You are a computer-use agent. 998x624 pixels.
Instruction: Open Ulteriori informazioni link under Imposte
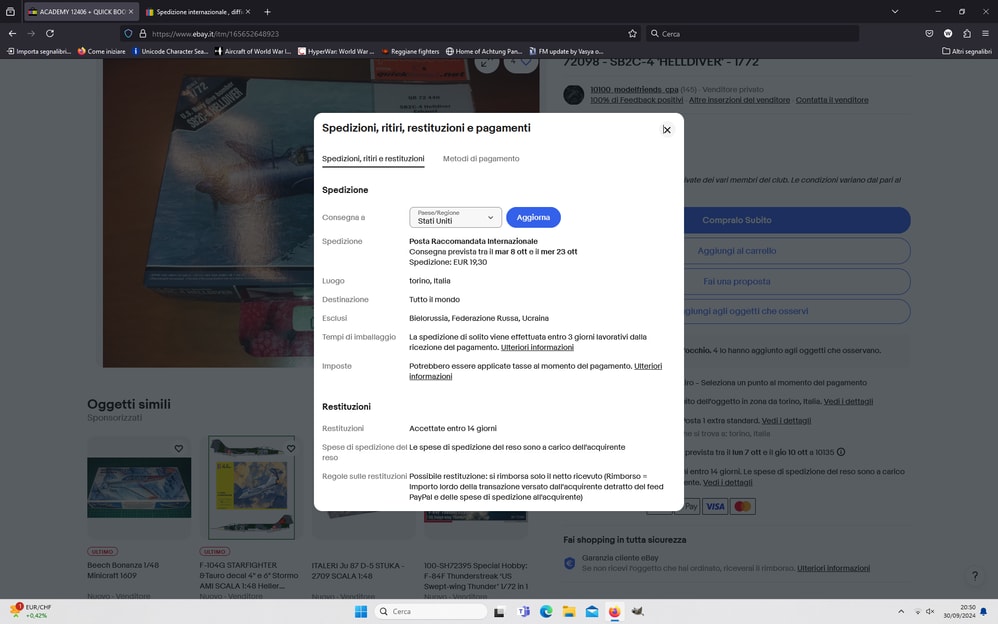point(647,366)
